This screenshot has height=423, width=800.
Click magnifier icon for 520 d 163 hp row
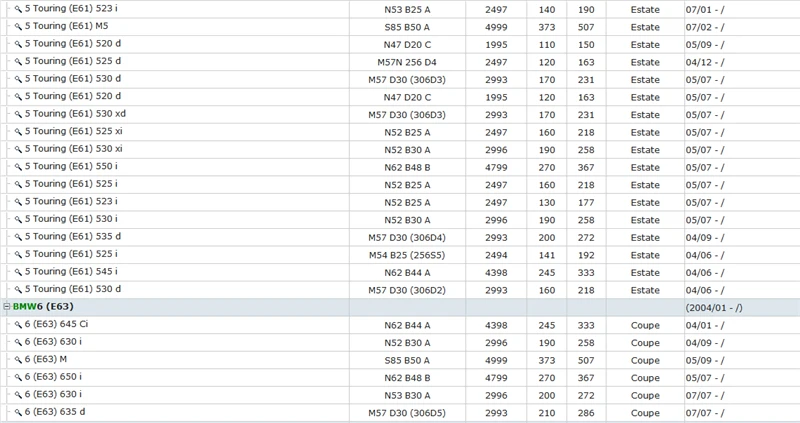click(x=18, y=96)
